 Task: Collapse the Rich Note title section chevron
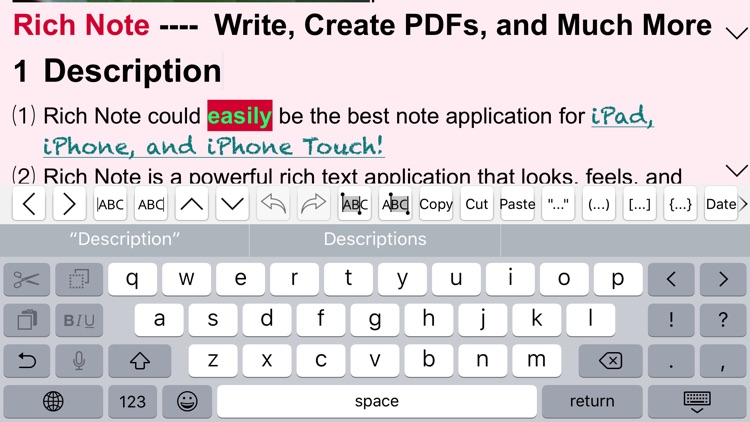pyautogui.click(x=737, y=33)
